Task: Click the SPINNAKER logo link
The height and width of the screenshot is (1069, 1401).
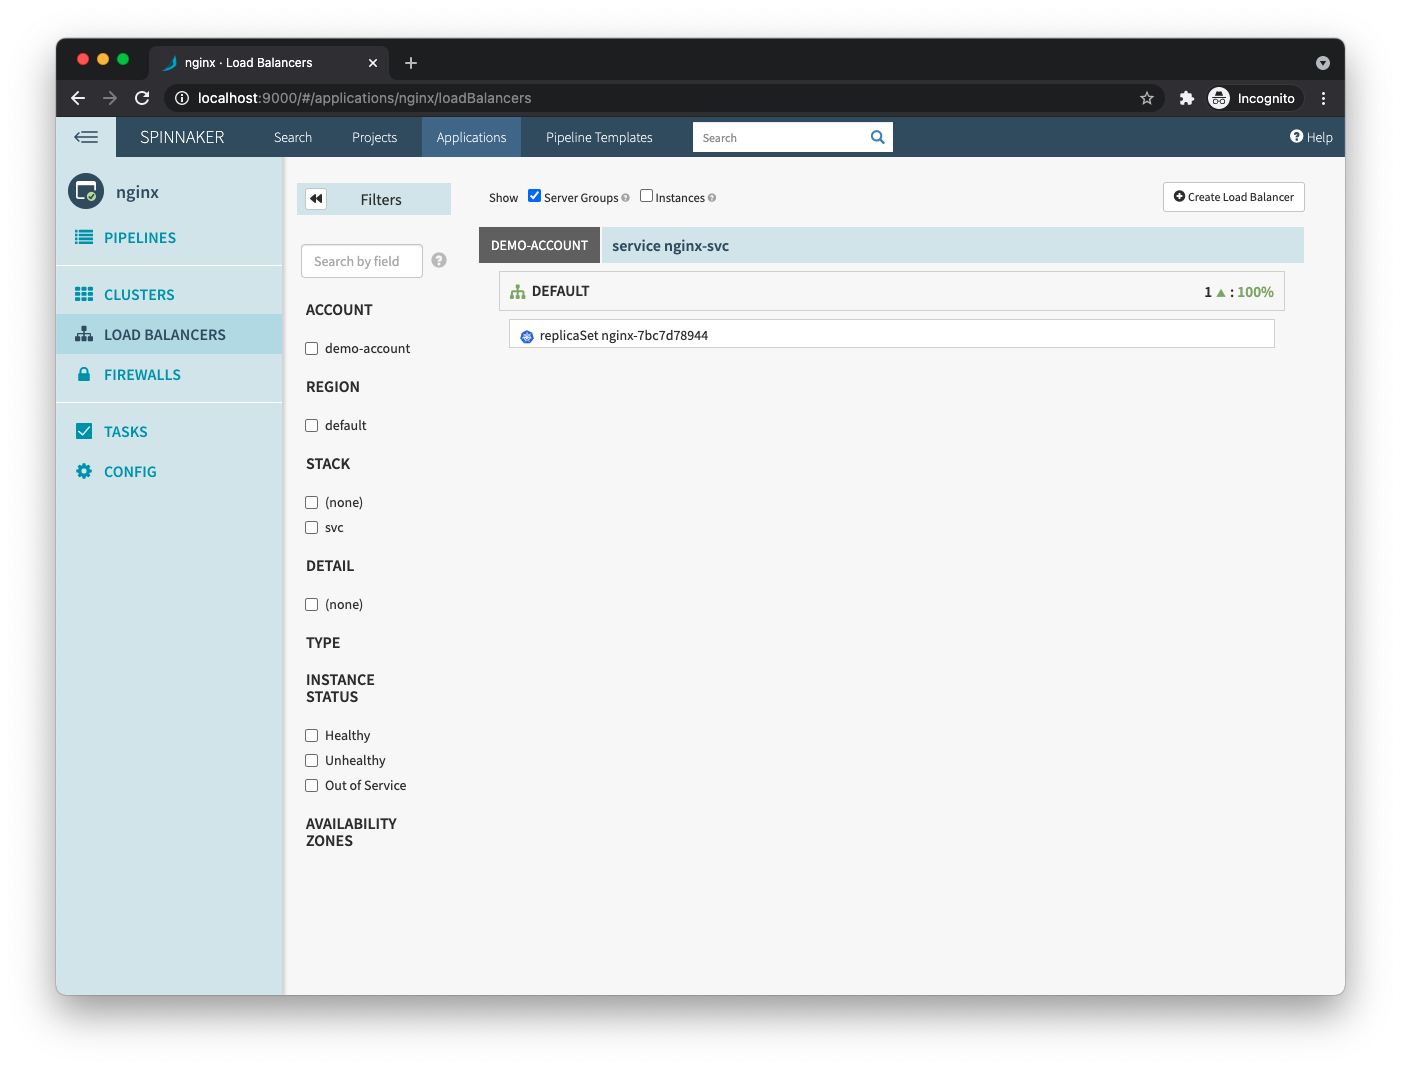Action: tap(182, 137)
